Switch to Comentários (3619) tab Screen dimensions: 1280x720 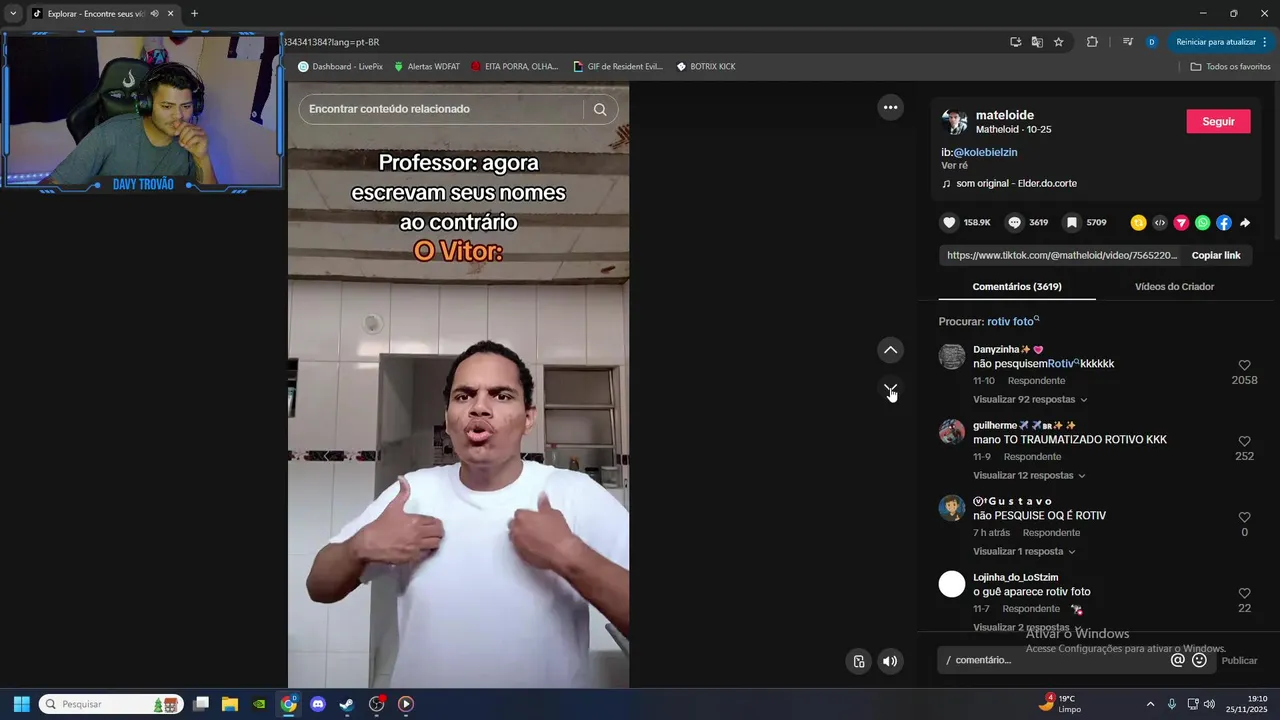pos(1017,287)
